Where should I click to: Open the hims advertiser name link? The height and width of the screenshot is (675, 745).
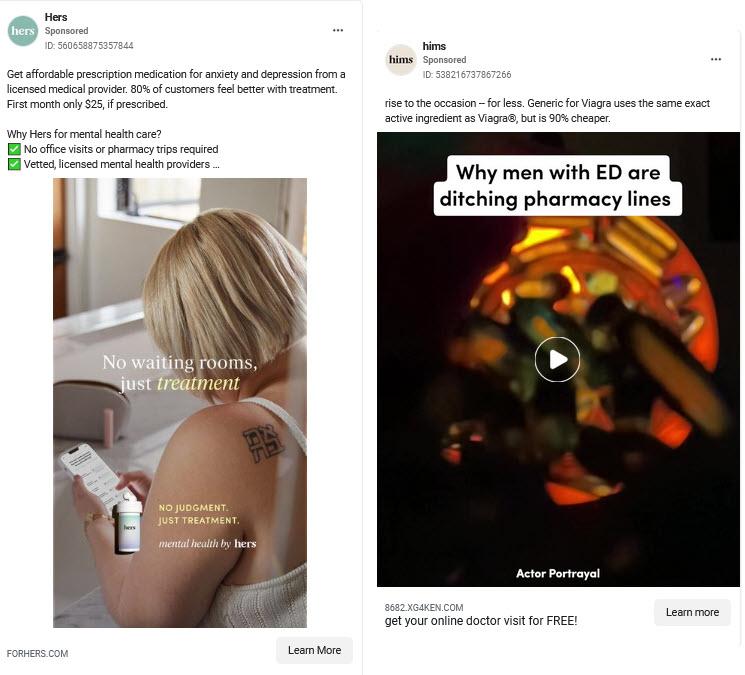click(434, 46)
